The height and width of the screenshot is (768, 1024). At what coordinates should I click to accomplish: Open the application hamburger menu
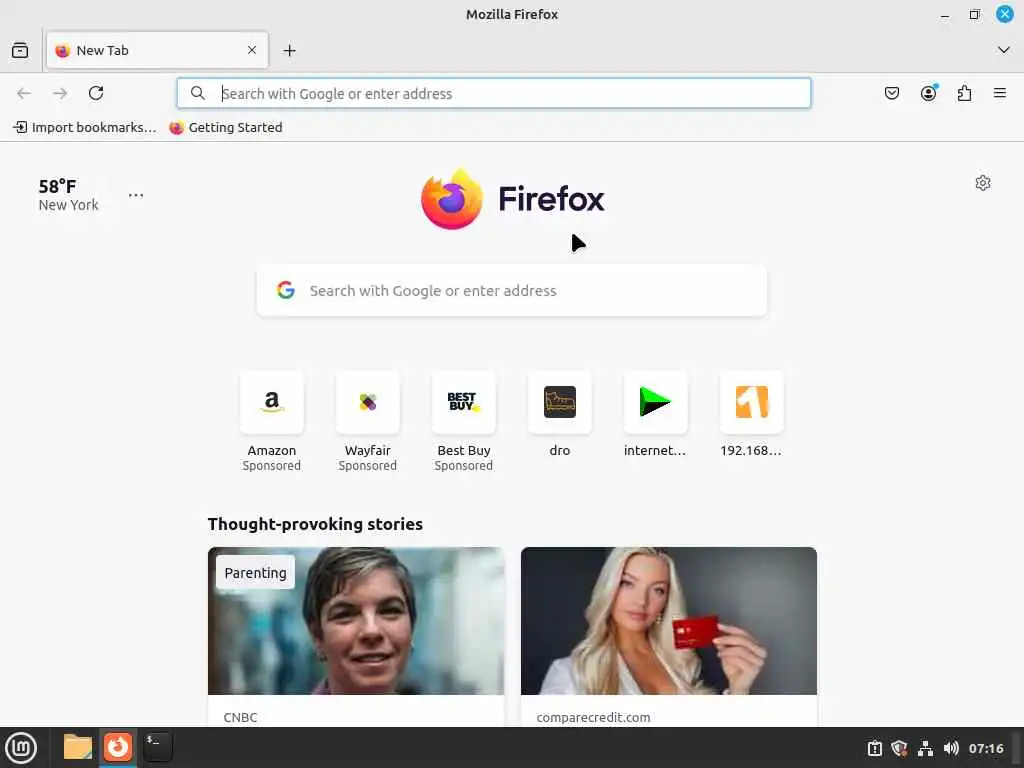coord(1000,93)
